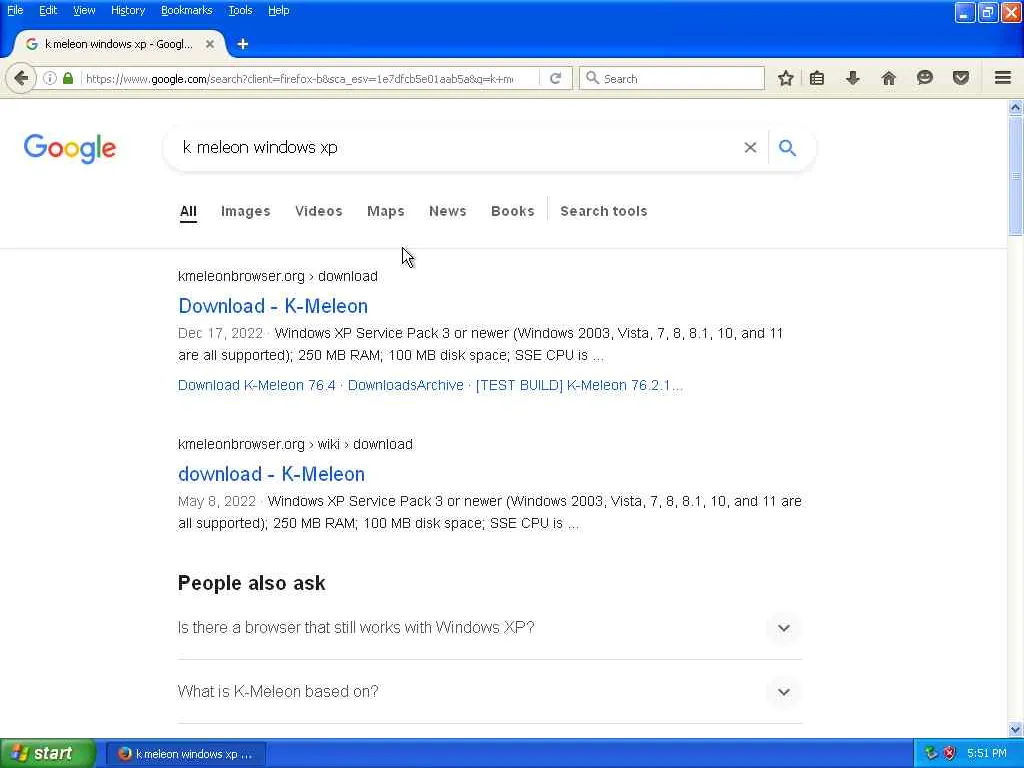Select Firefox taskbar button k meleon windows xp
The height and width of the screenshot is (768, 1024).
(x=186, y=754)
